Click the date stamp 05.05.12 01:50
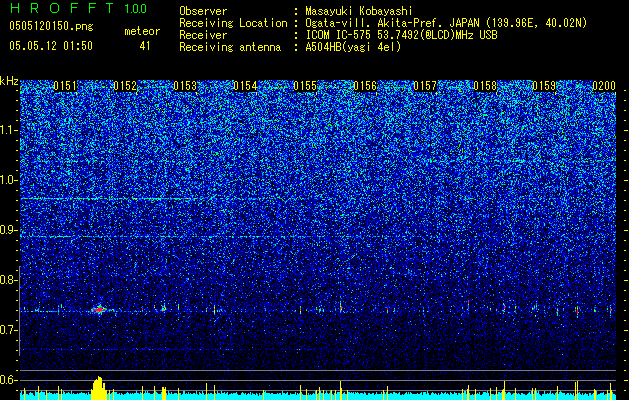The image size is (629, 400). click(51, 46)
